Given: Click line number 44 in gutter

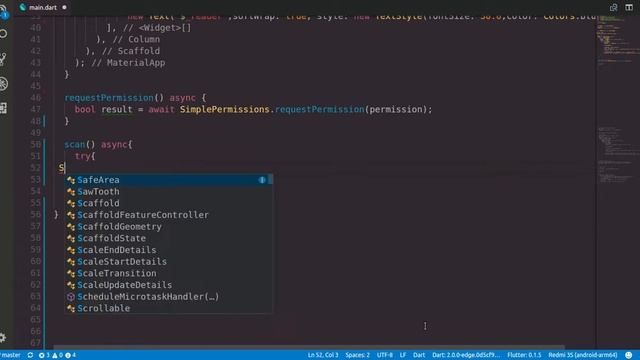Looking at the screenshot, I should [x=36, y=74].
